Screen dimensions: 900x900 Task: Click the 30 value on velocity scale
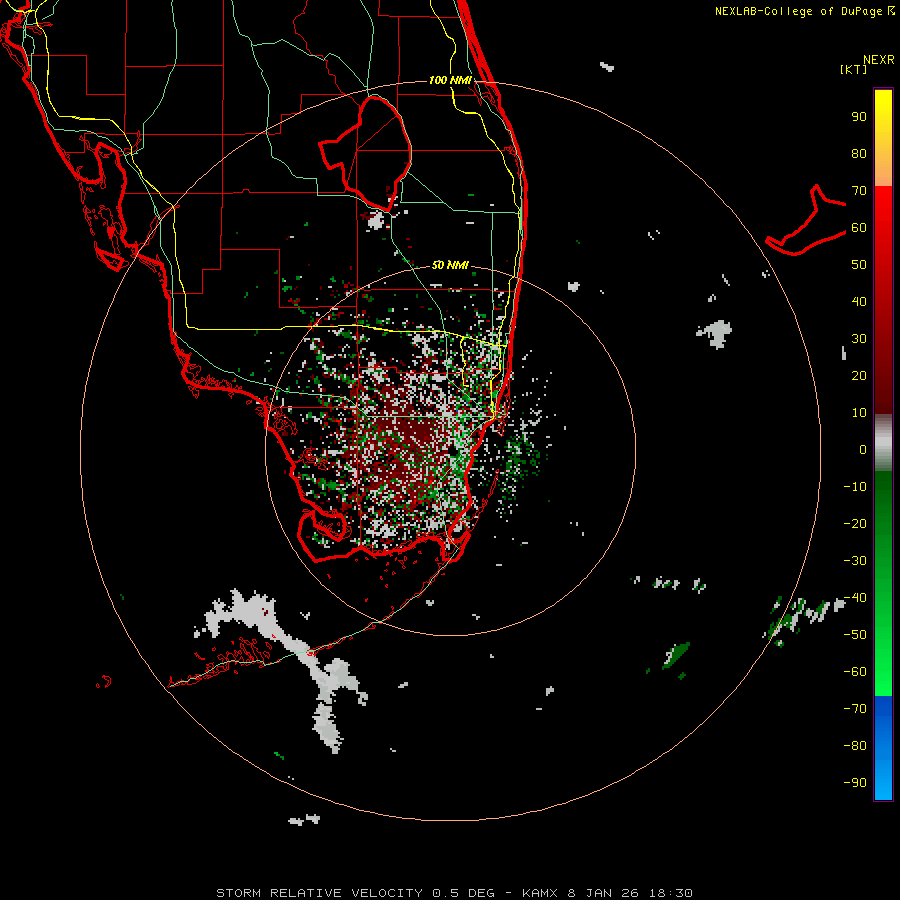(859, 339)
